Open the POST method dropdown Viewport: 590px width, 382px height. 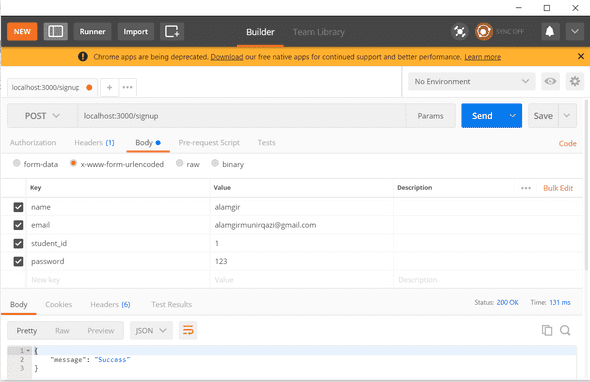tap(42, 116)
